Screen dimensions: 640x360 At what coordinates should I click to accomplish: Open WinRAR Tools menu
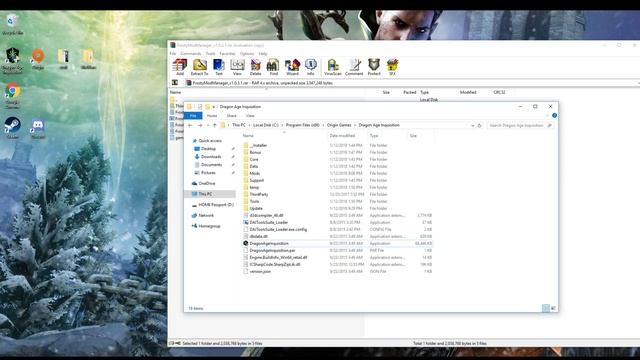coord(210,54)
